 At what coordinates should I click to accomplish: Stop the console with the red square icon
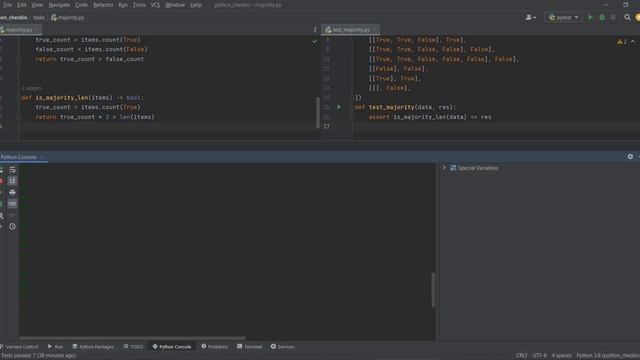tap(1, 181)
